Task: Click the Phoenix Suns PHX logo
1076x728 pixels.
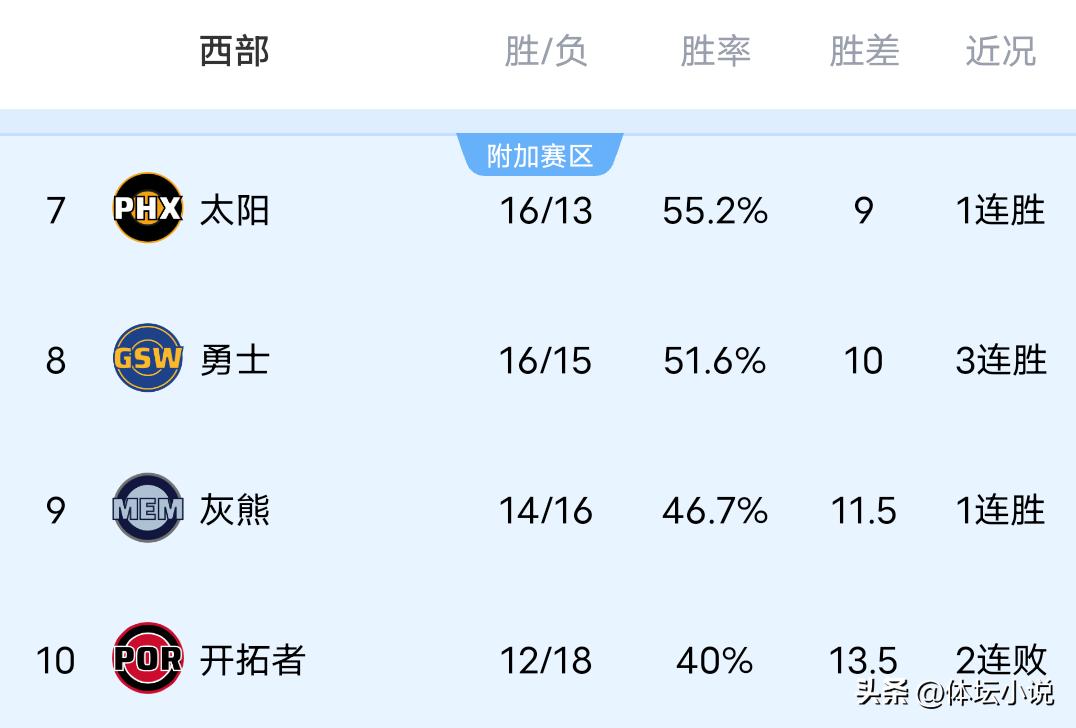Action: (x=147, y=209)
